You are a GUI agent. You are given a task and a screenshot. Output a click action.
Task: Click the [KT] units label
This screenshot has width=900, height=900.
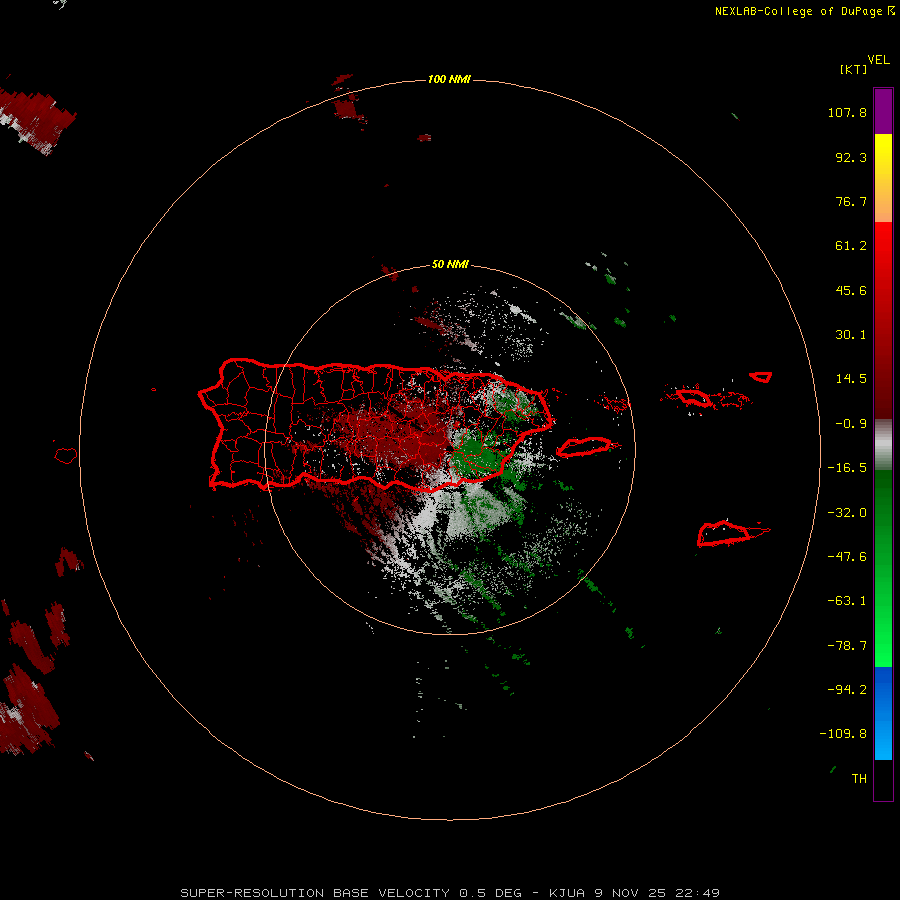pos(854,69)
